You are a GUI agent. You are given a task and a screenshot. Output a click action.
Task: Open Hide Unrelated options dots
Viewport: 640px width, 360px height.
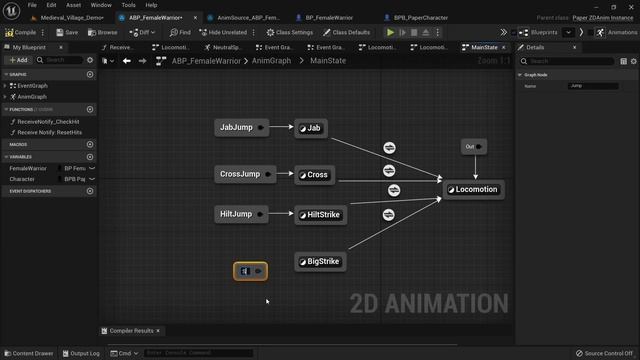click(253, 32)
